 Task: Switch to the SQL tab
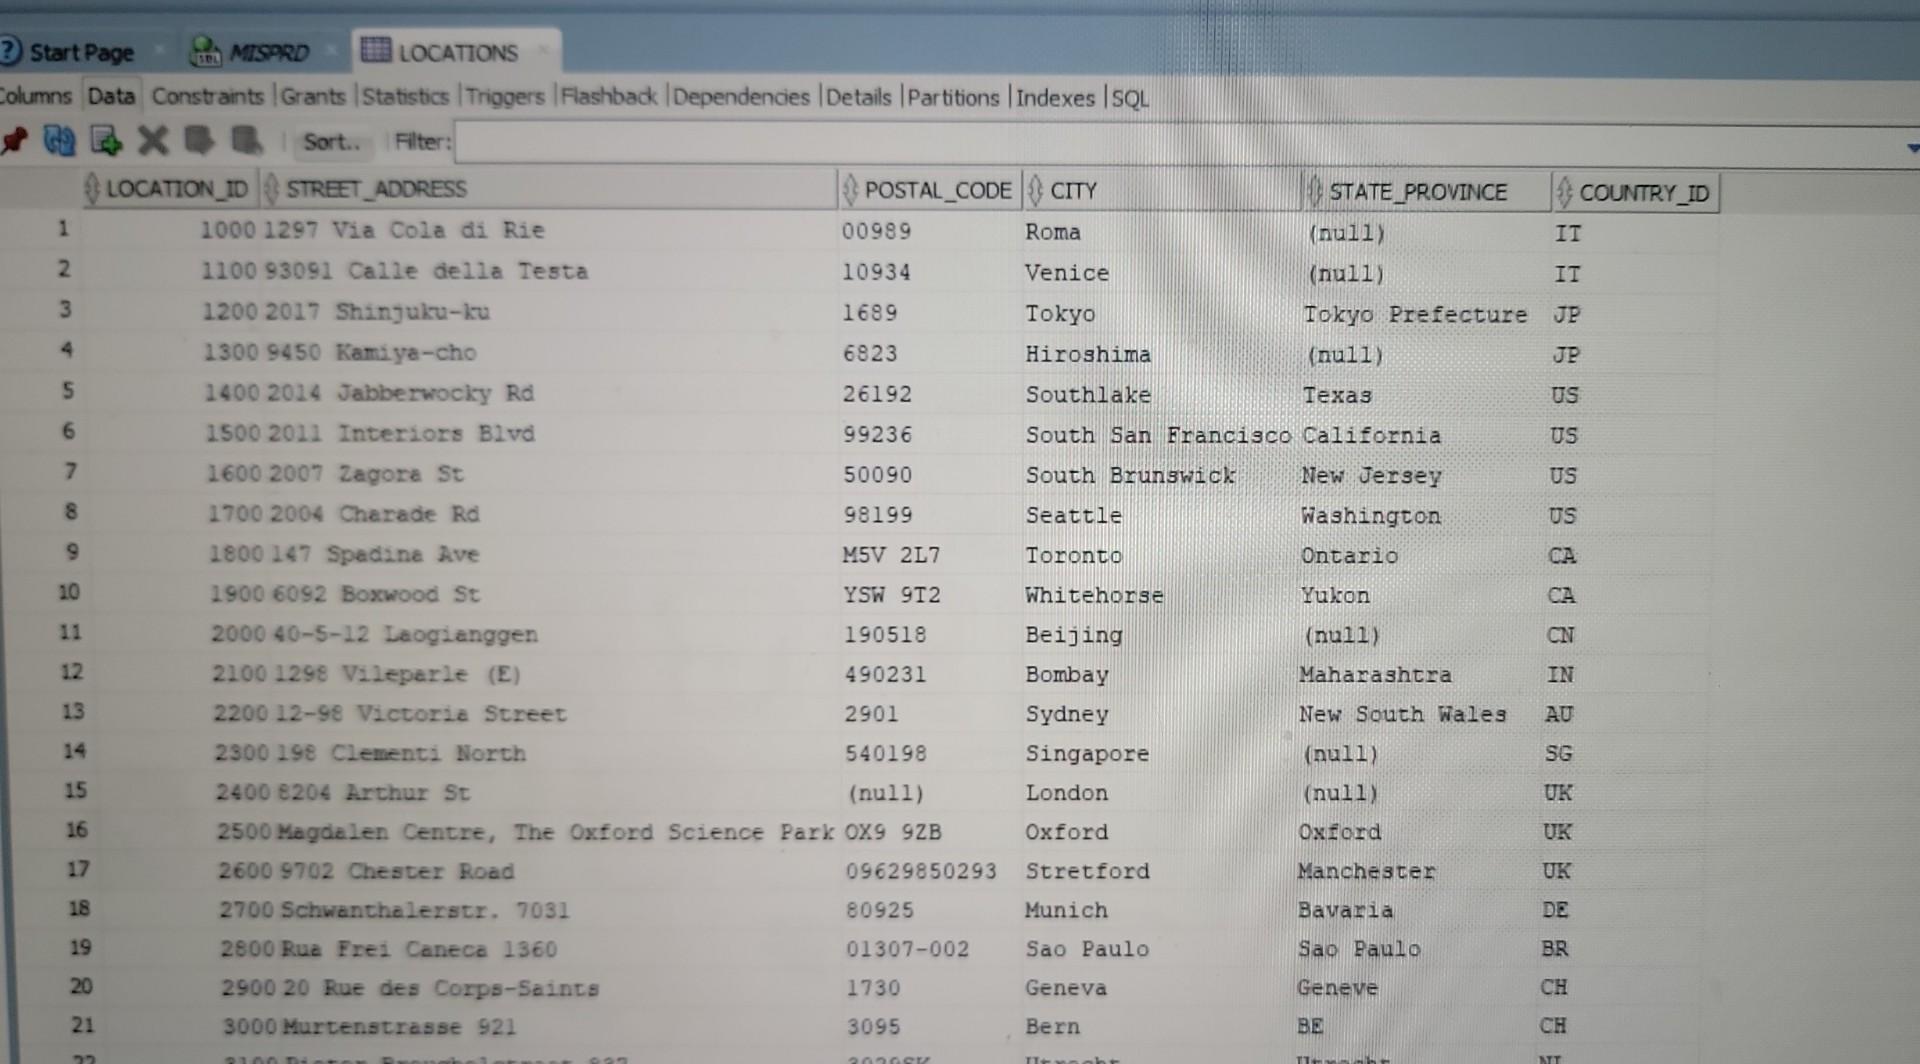click(1129, 98)
